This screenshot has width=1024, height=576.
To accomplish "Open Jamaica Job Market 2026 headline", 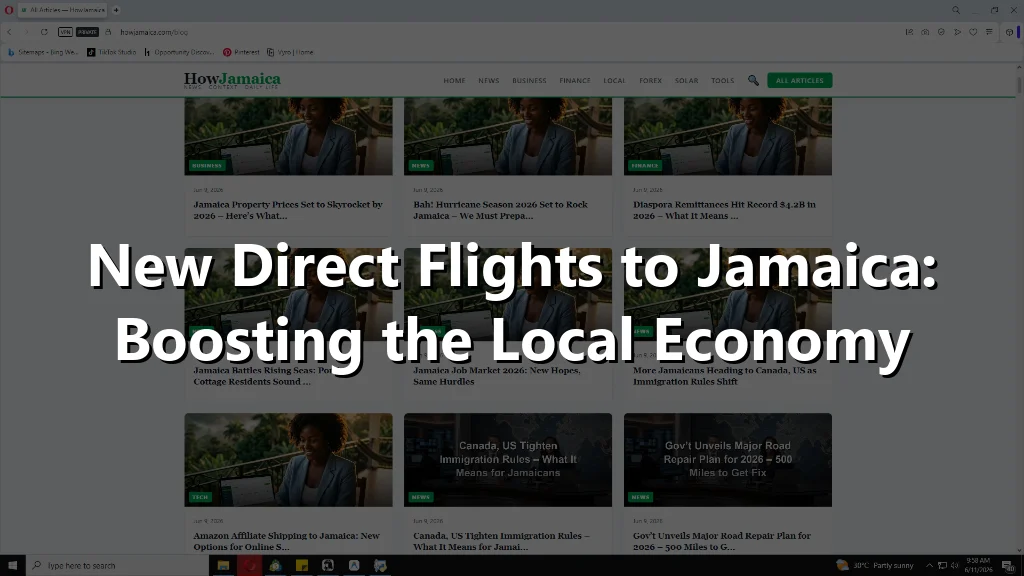I will (496, 376).
